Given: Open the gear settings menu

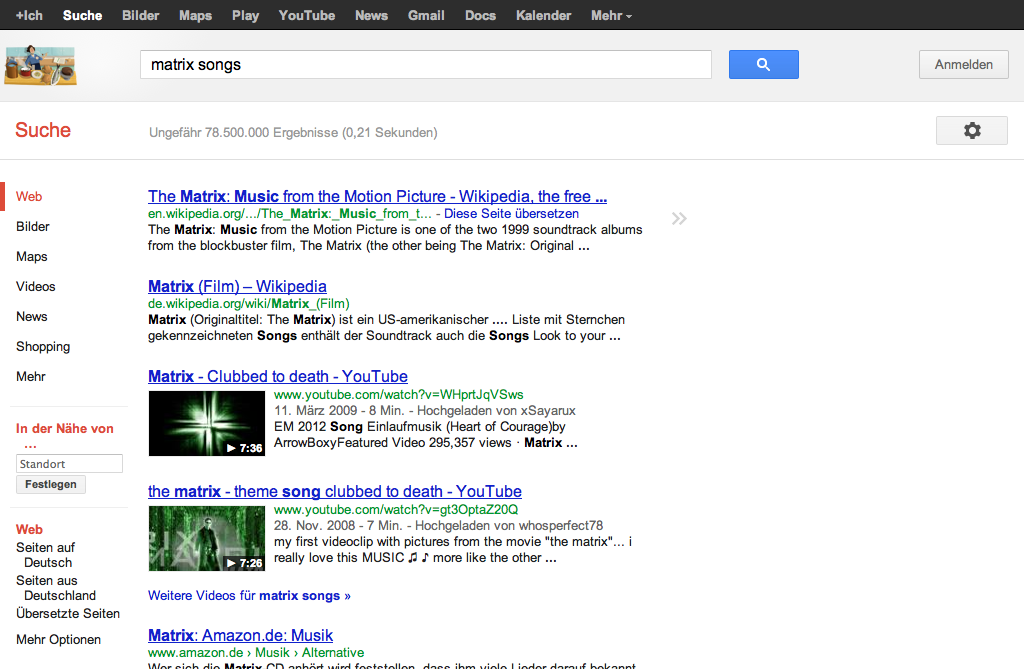Looking at the screenshot, I should coord(972,131).
